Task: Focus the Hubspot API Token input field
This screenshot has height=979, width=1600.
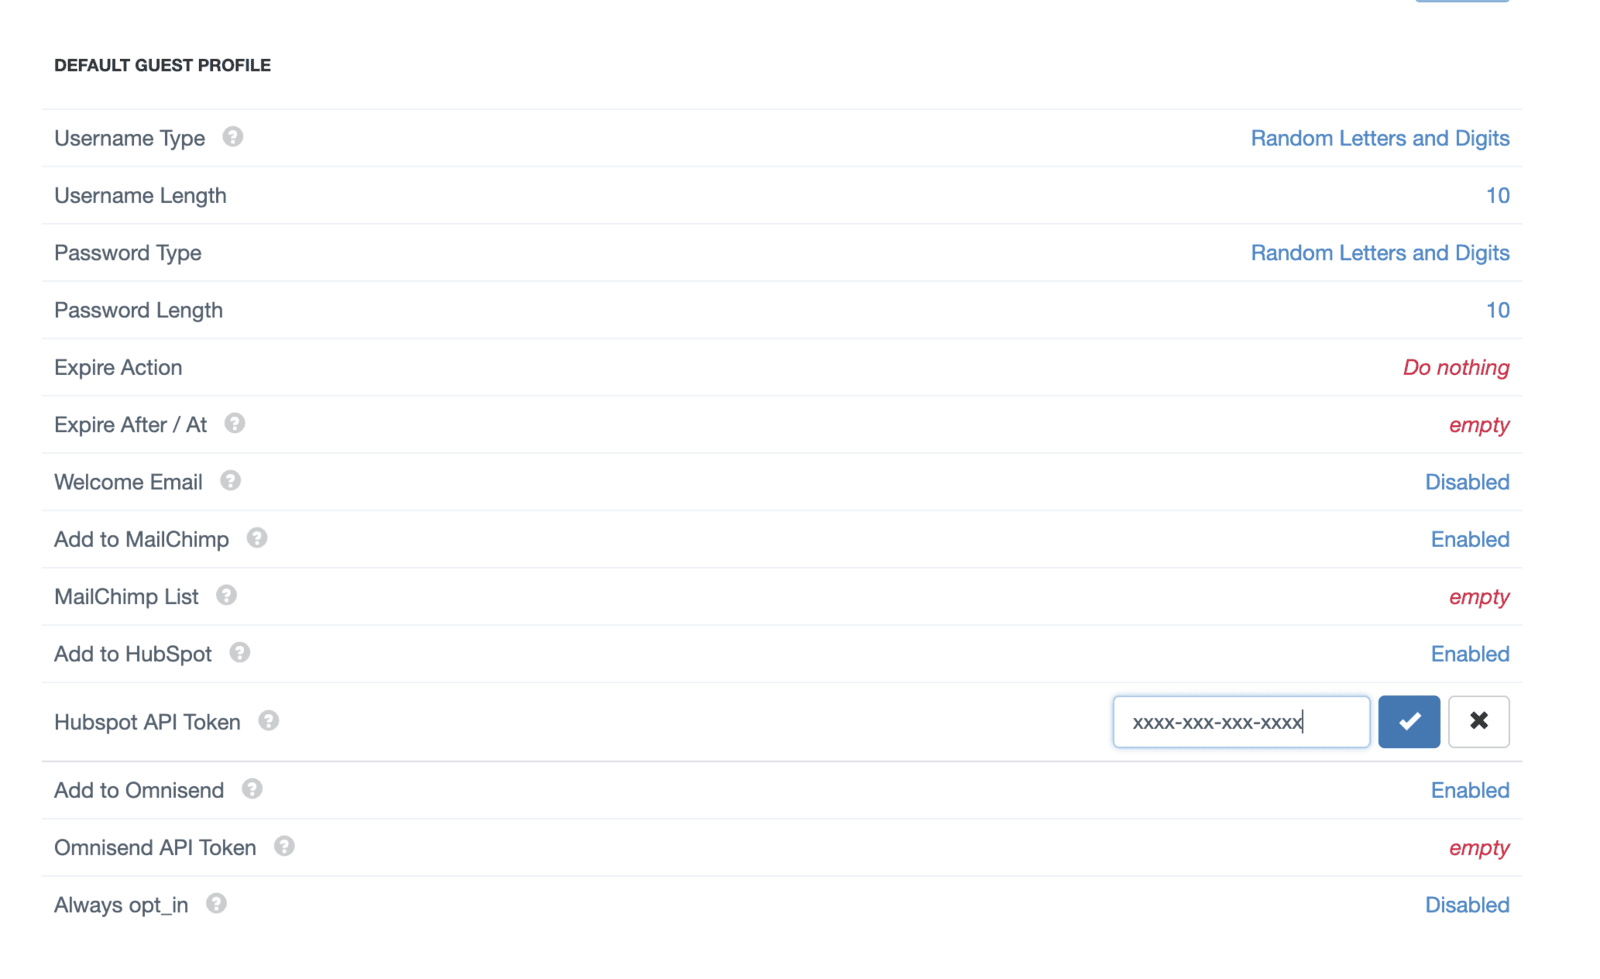Action: click(x=1241, y=722)
